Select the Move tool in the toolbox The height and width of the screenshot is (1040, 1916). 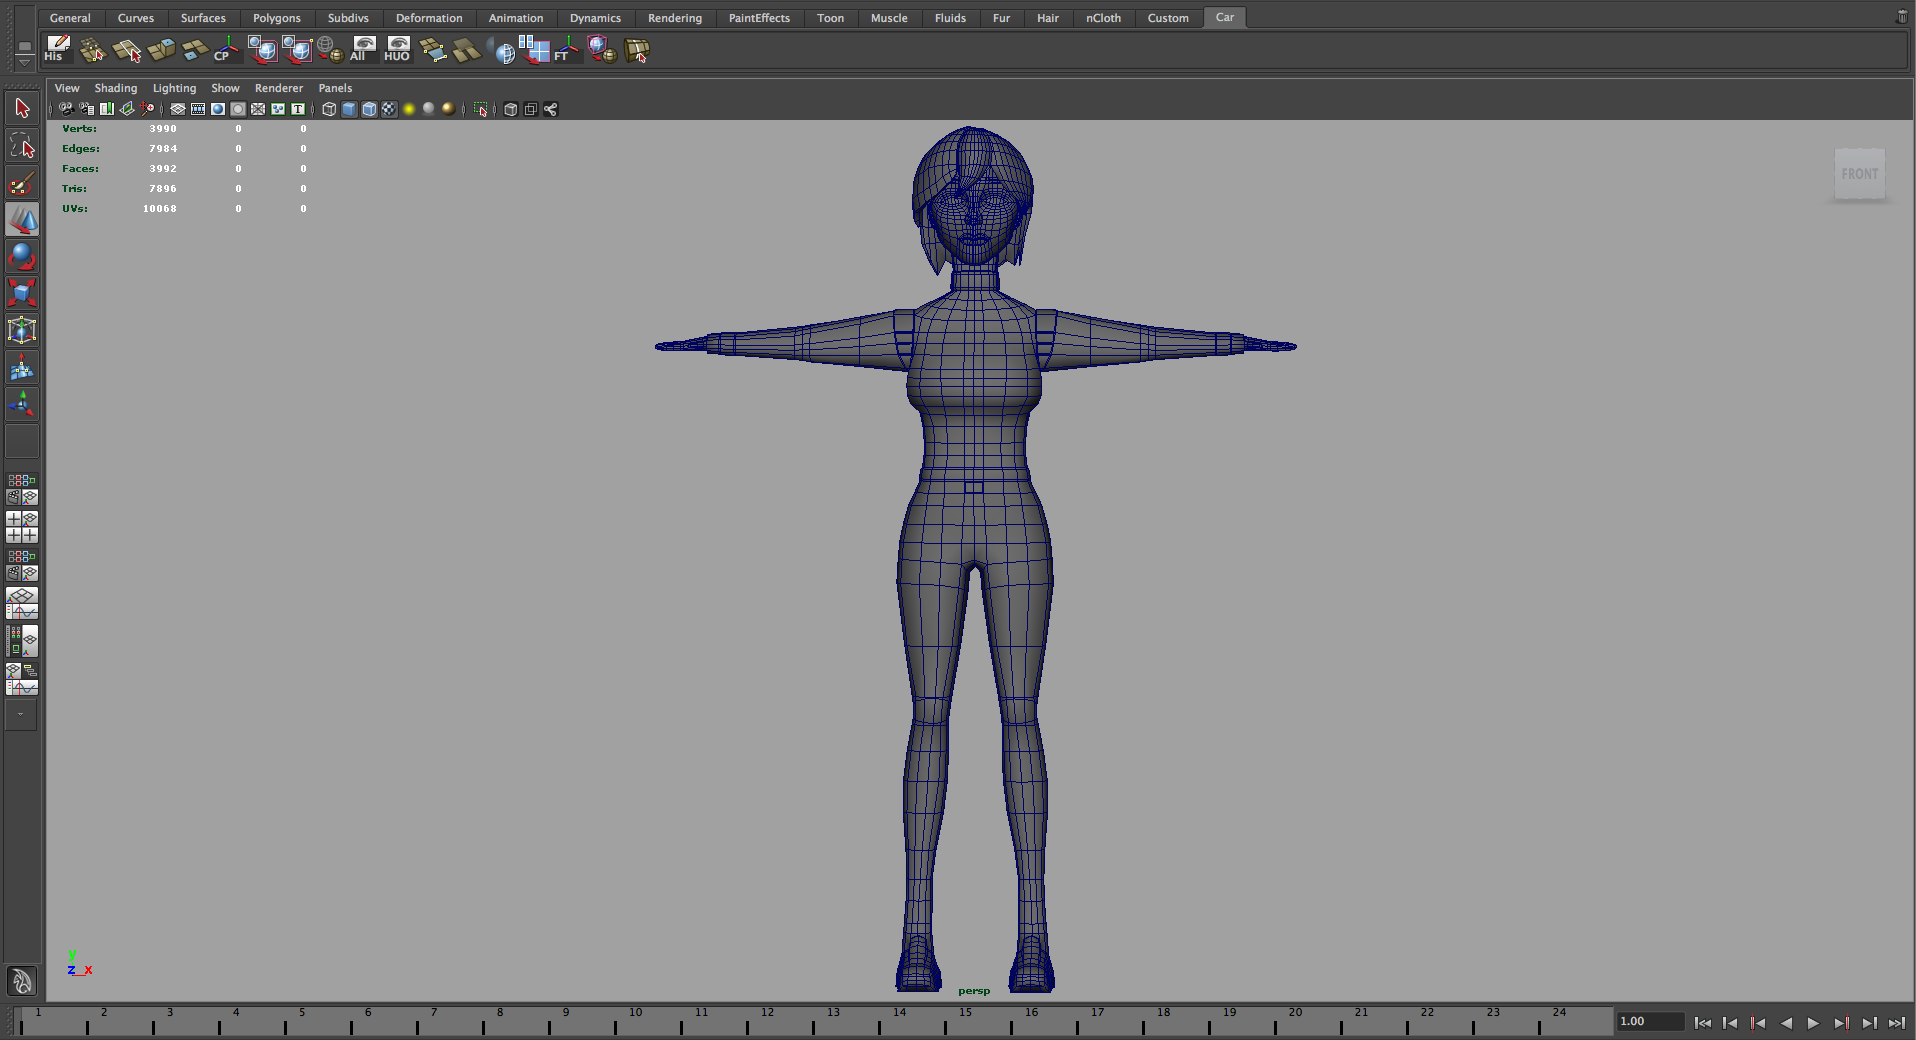(x=22, y=220)
